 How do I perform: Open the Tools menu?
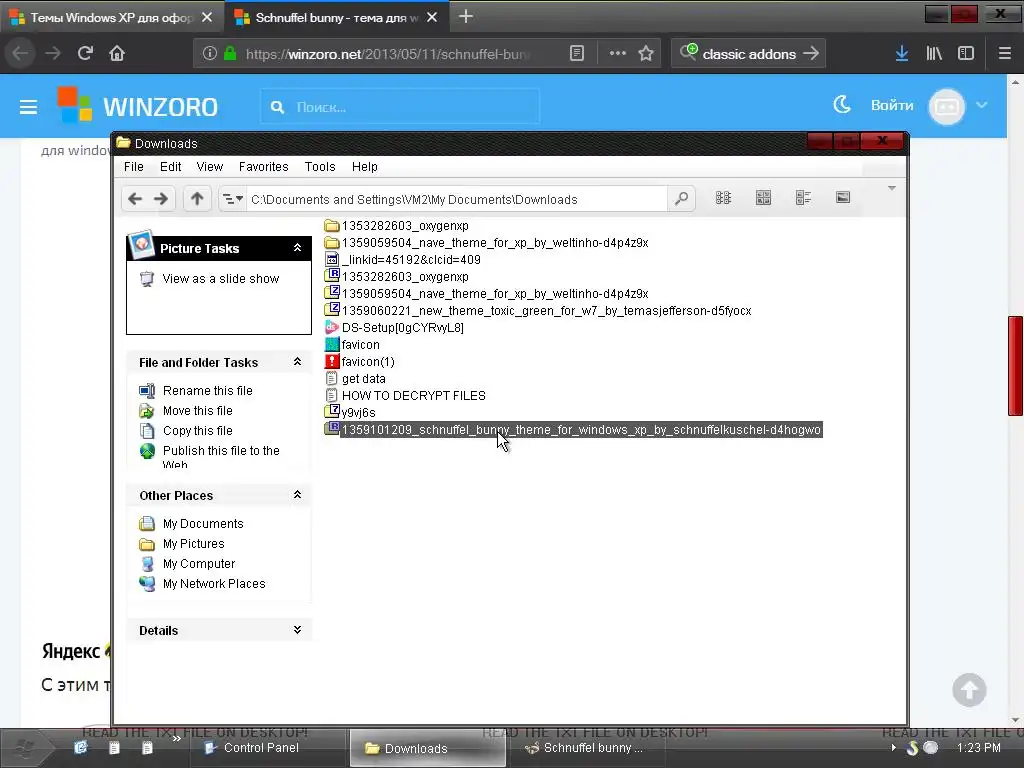(x=320, y=167)
